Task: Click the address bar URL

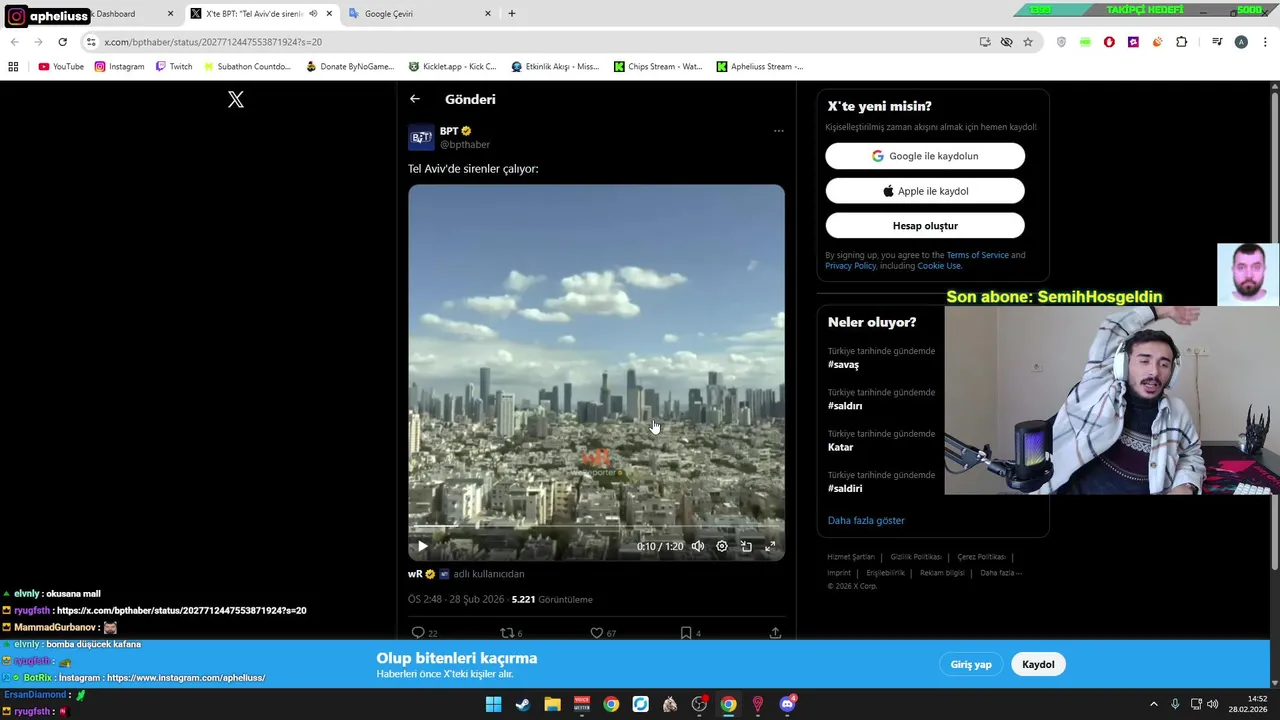Action: coord(213,42)
